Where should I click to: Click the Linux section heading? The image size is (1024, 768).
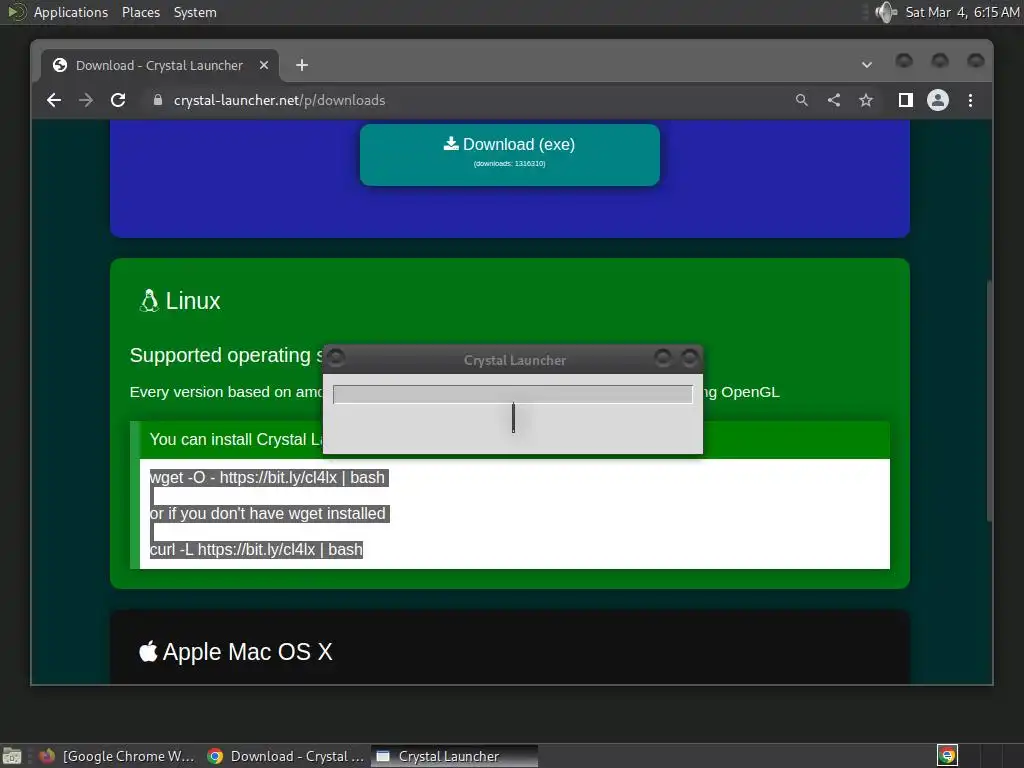tap(180, 300)
